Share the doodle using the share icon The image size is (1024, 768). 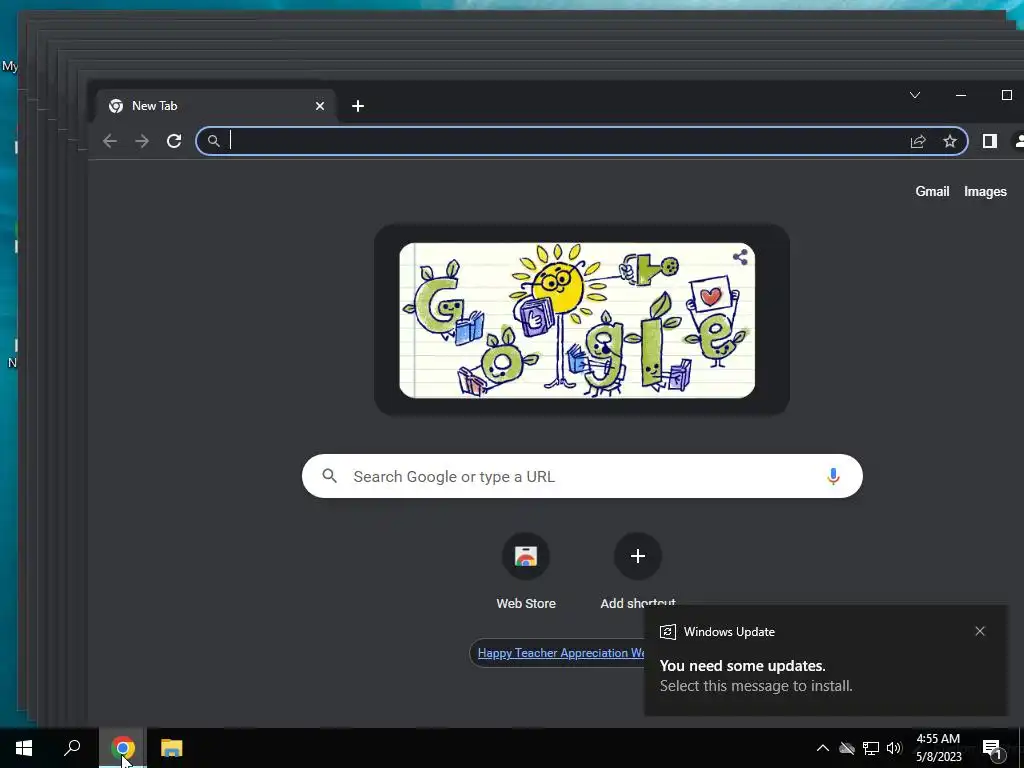point(740,257)
